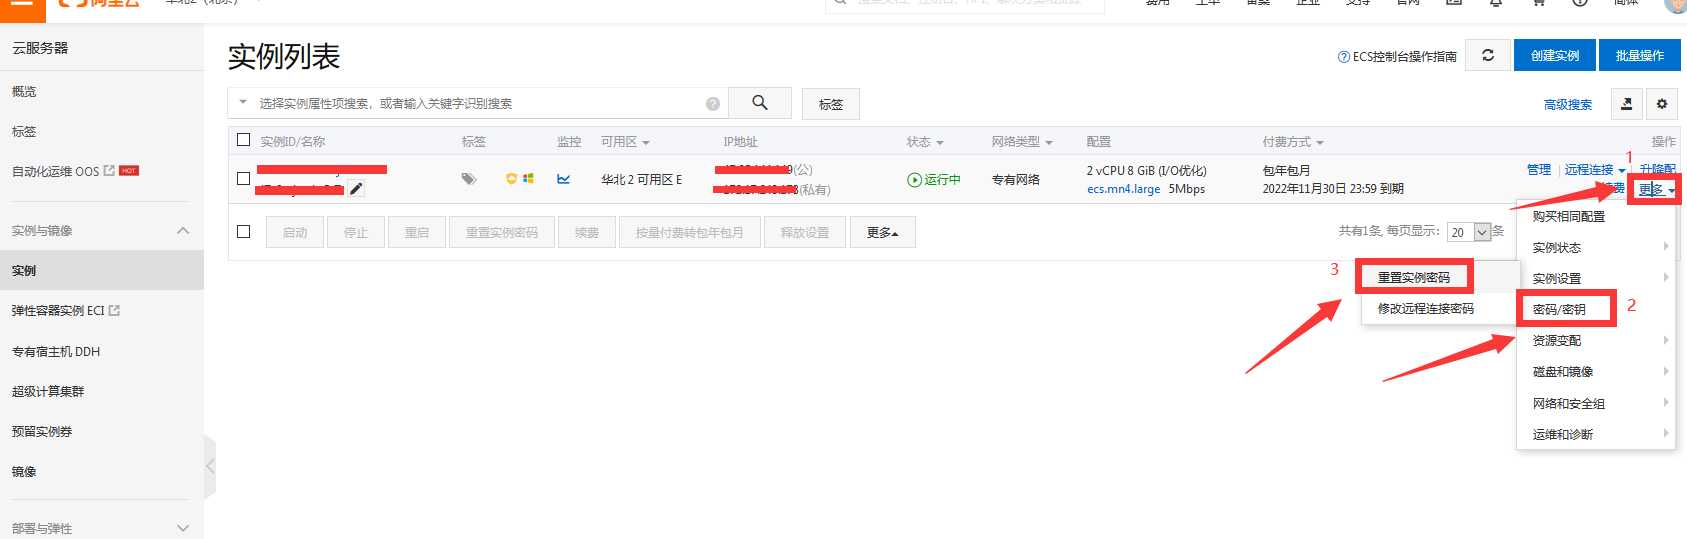Collapse the 实例与镜像 sidebar section
The width and height of the screenshot is (1687, 539).
click(183, 231)
